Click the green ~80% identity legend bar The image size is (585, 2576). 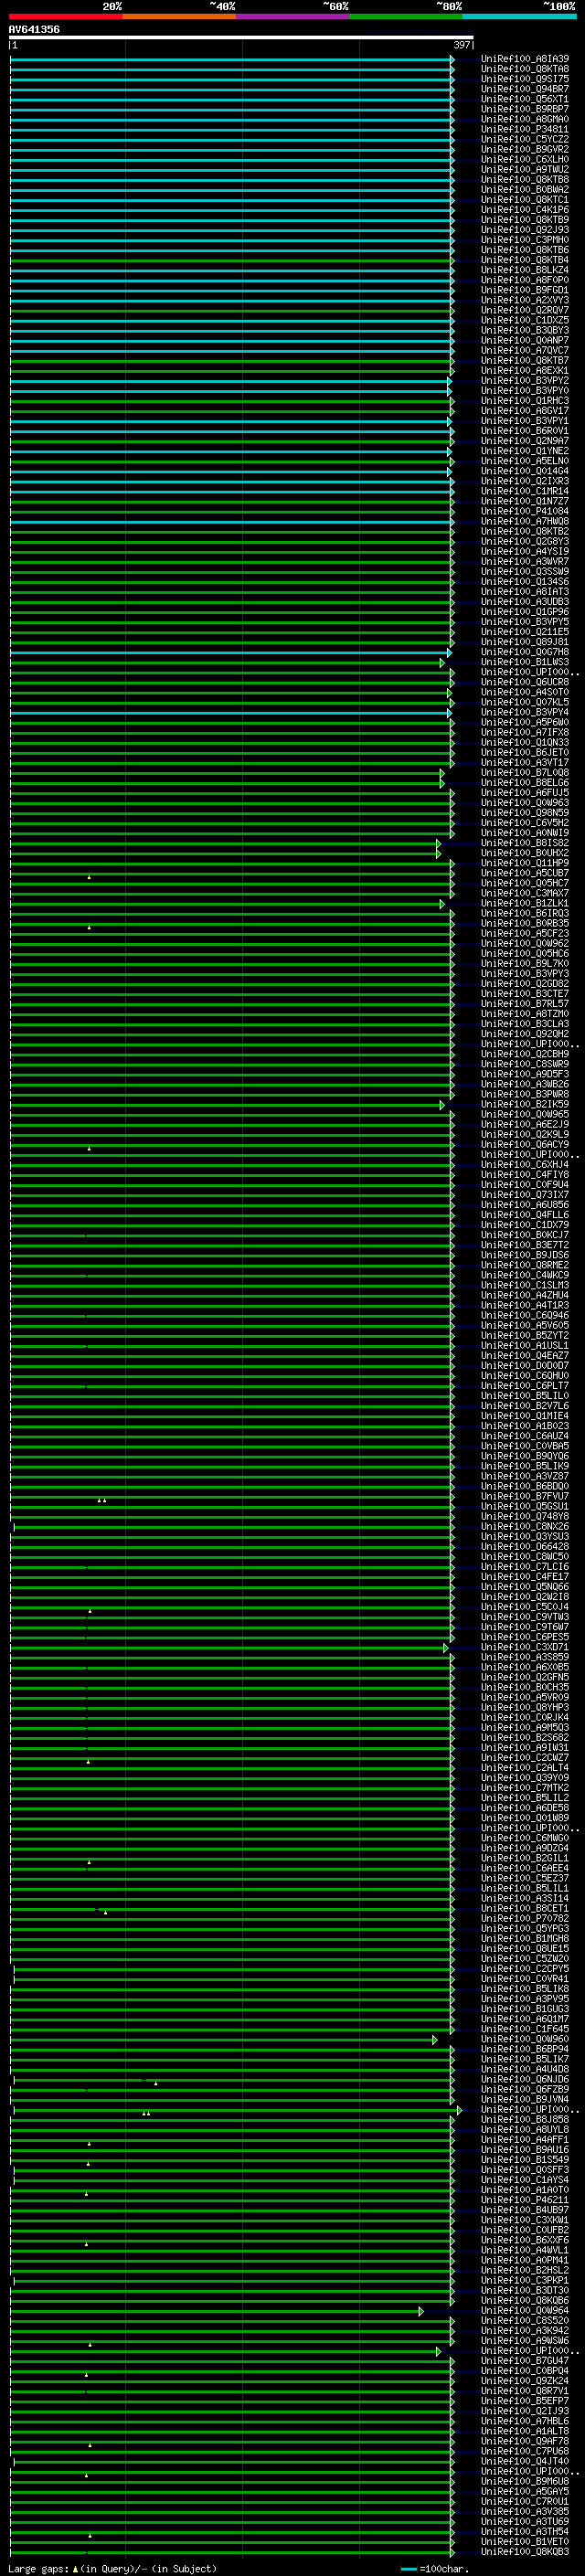(x=406, y=16)
